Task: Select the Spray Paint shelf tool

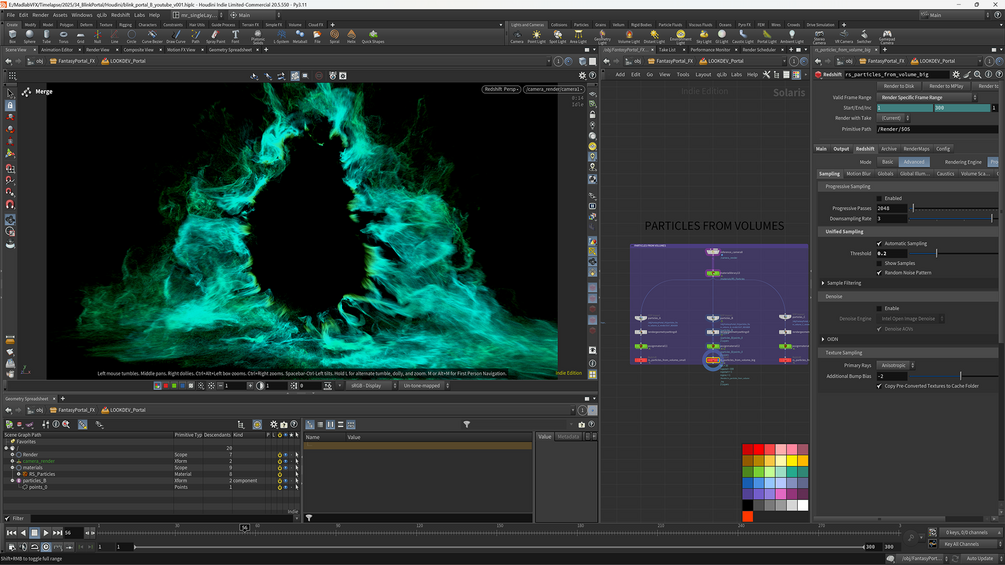Action: click(x=215, y=36)
